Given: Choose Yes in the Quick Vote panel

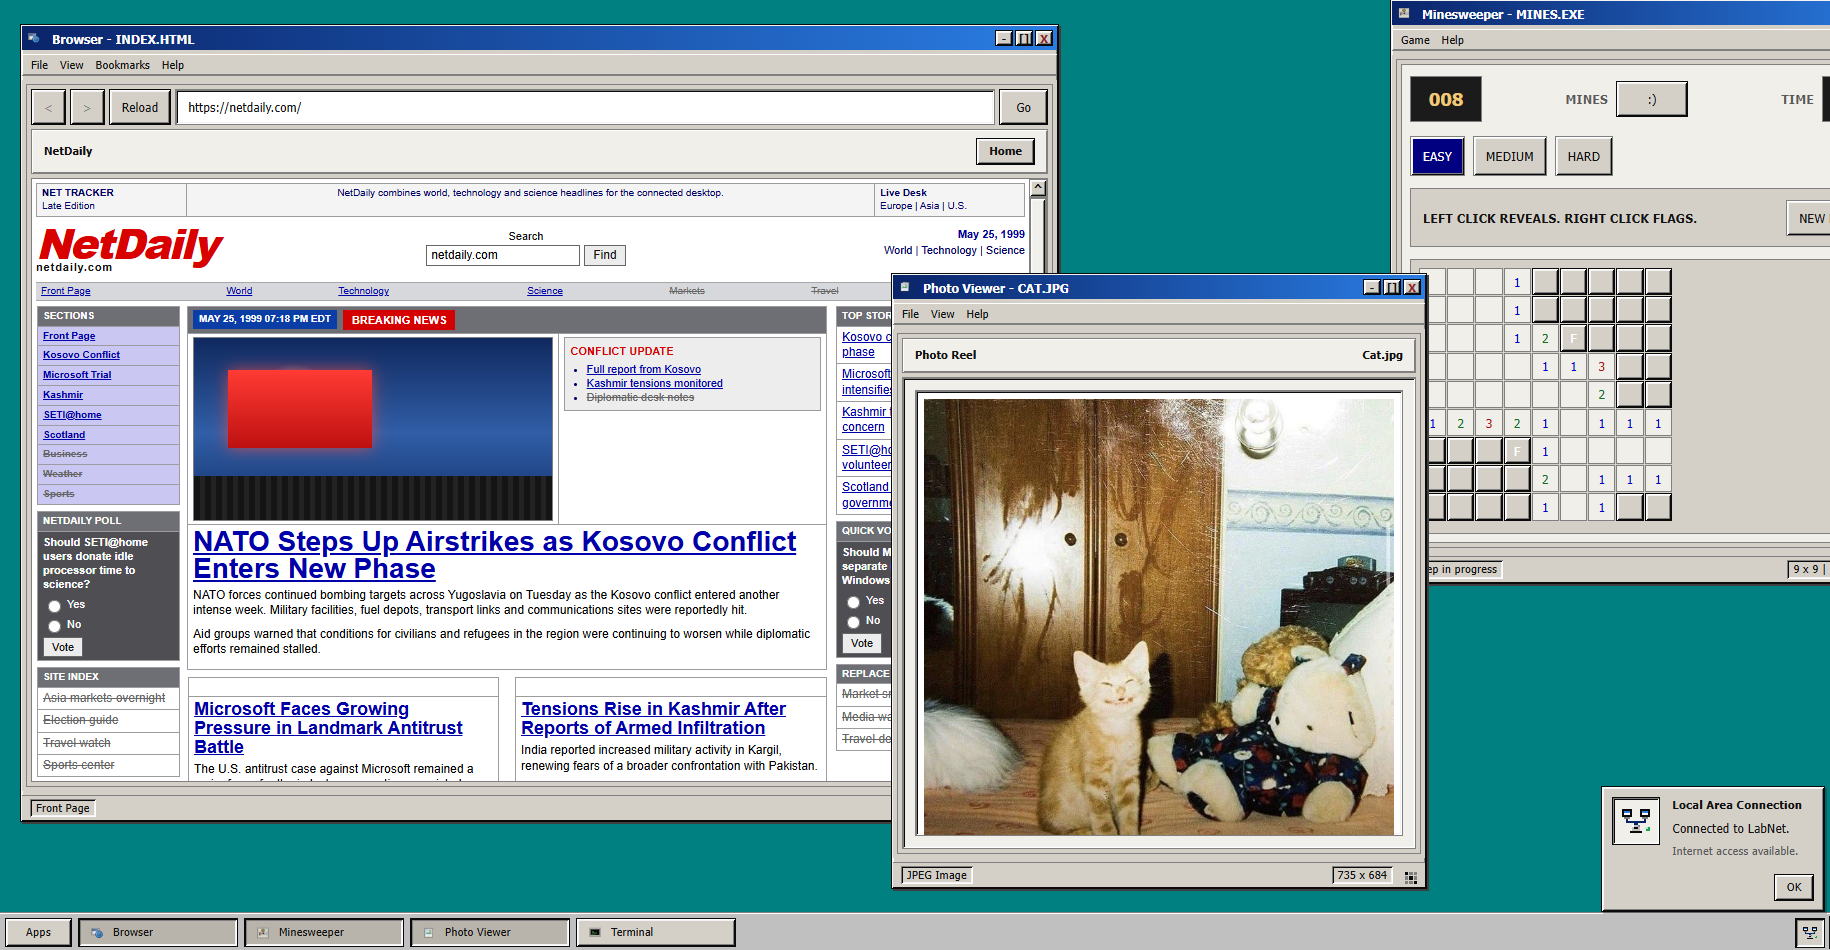Looking at the screenshot, I should tap(854, 602).
